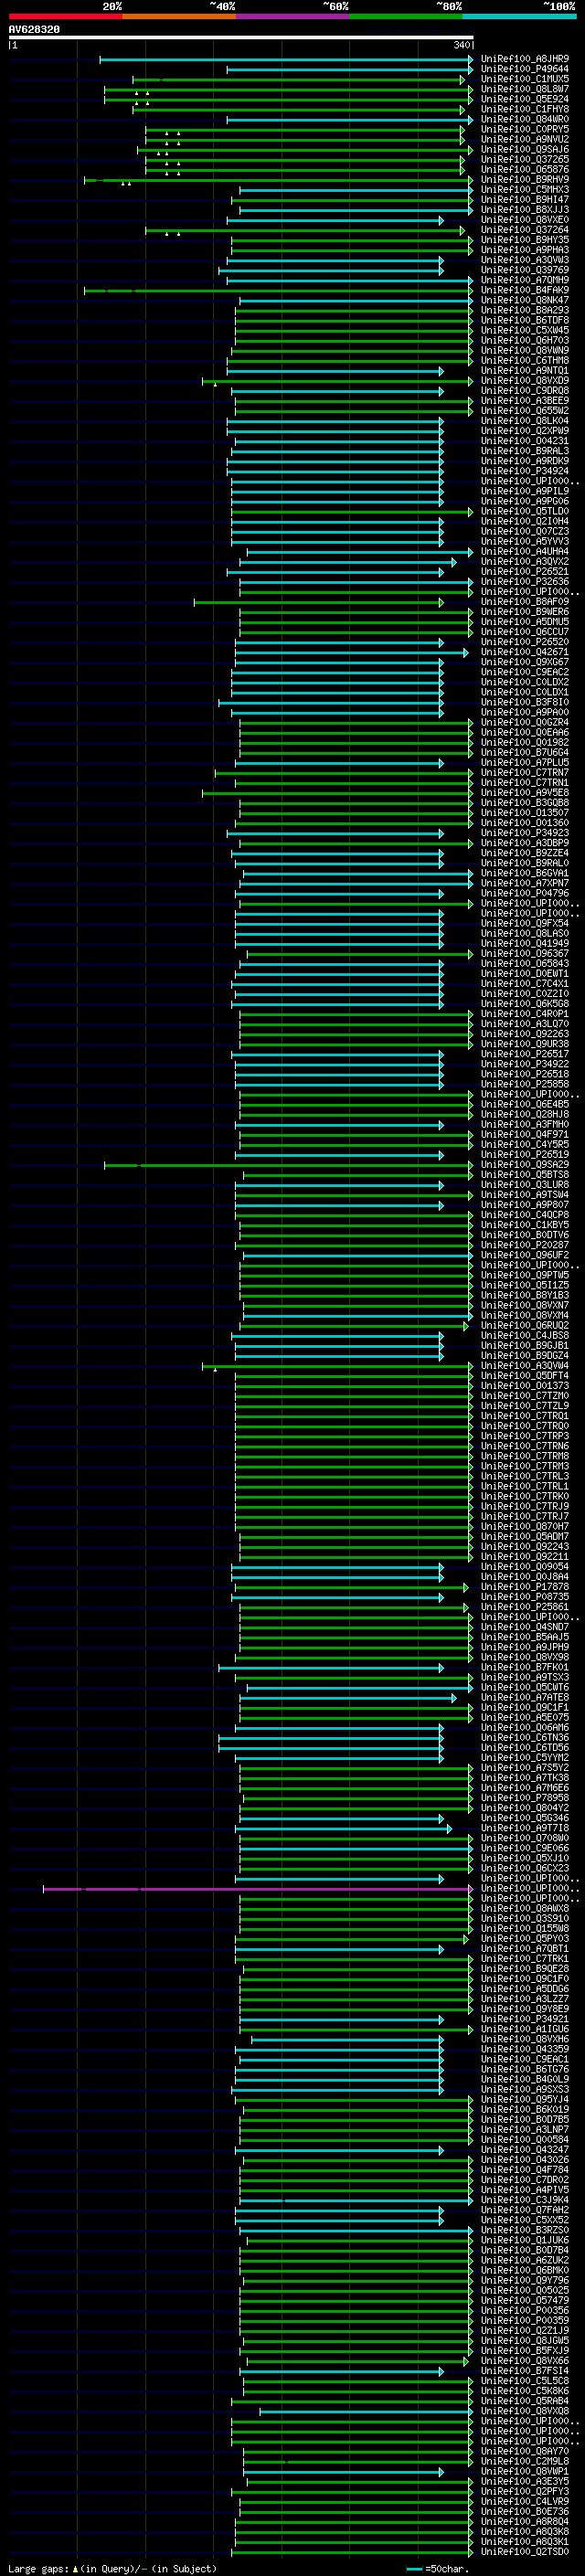Image resolution: width=585 pixels, height=2576 pixels.
Task: Choose hit UniRef100_A9TSW4
Action: (525, 1195)
